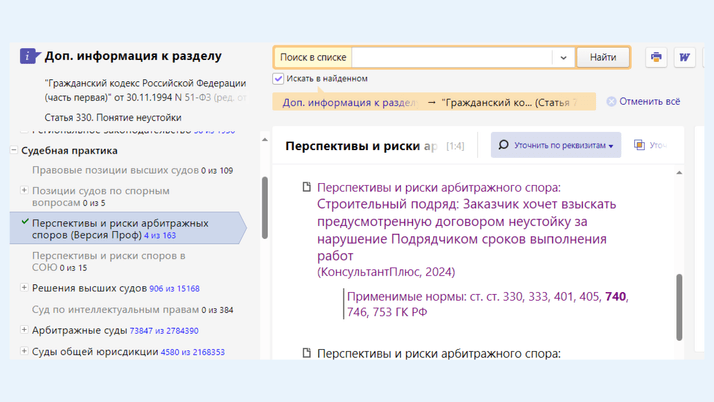
Task: Expand the Суды общей юрисдикции node
Action: tap(24, 351)
